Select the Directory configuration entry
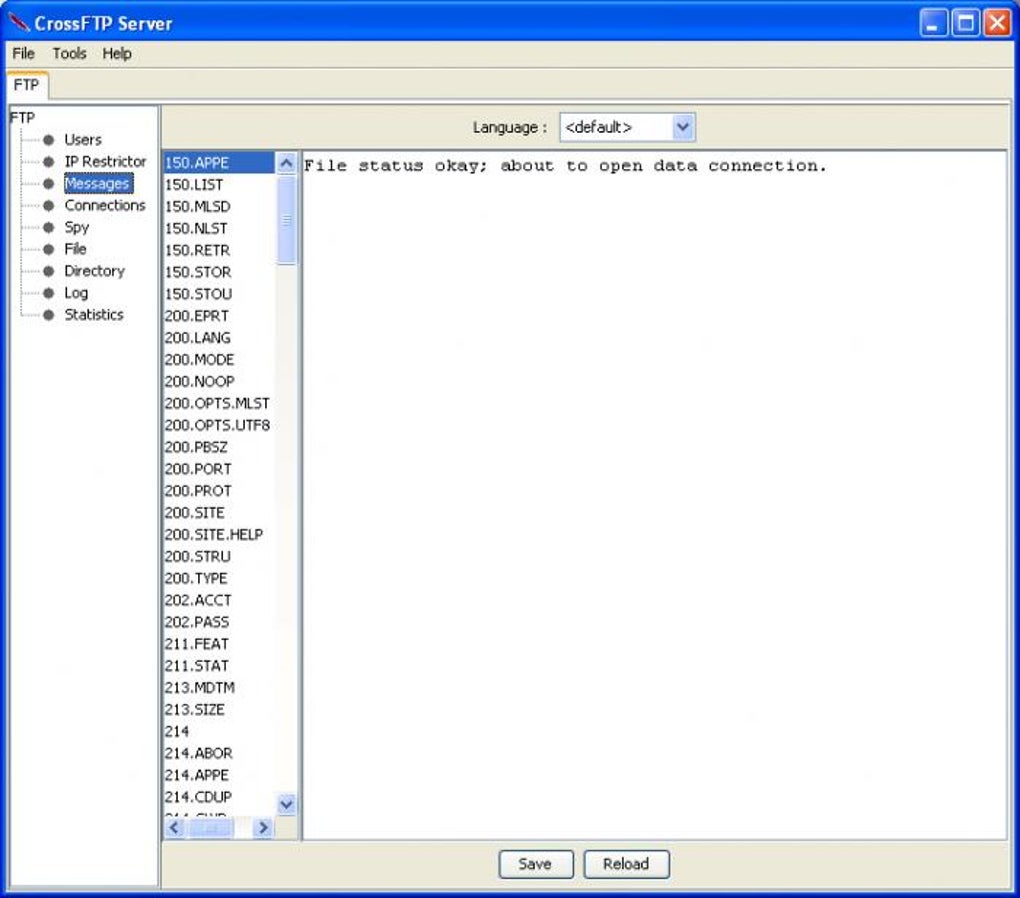1020x898 pixels. [x=95, y=271]
